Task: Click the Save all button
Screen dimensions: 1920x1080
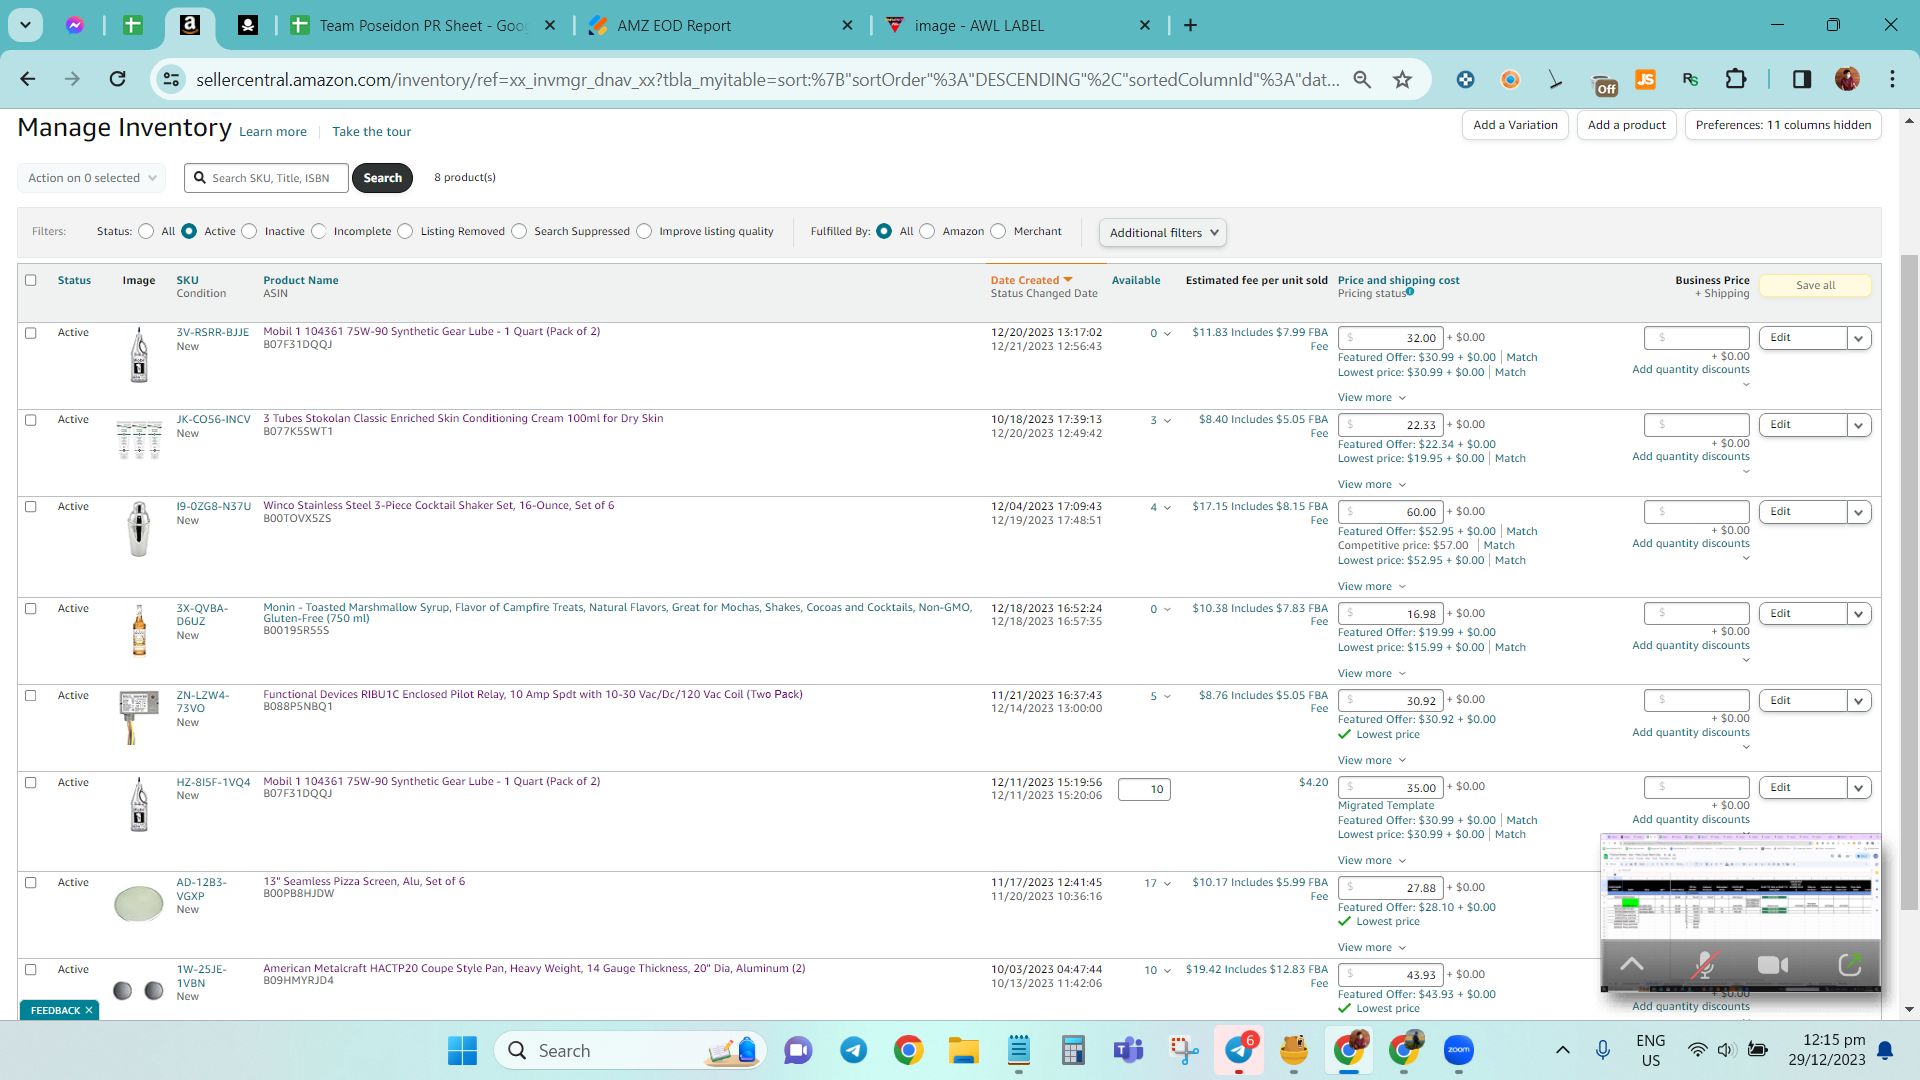Action: point(1815,286)
